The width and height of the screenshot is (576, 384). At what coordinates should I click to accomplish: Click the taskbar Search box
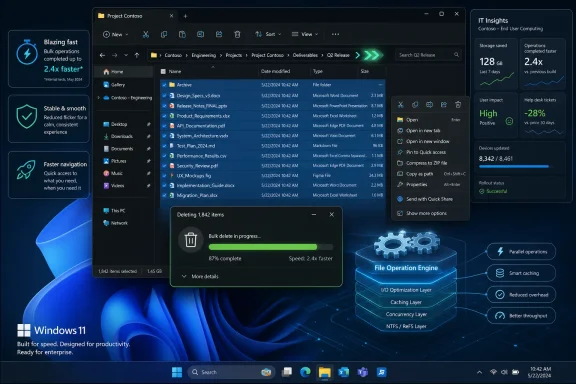tap(231, 372)
